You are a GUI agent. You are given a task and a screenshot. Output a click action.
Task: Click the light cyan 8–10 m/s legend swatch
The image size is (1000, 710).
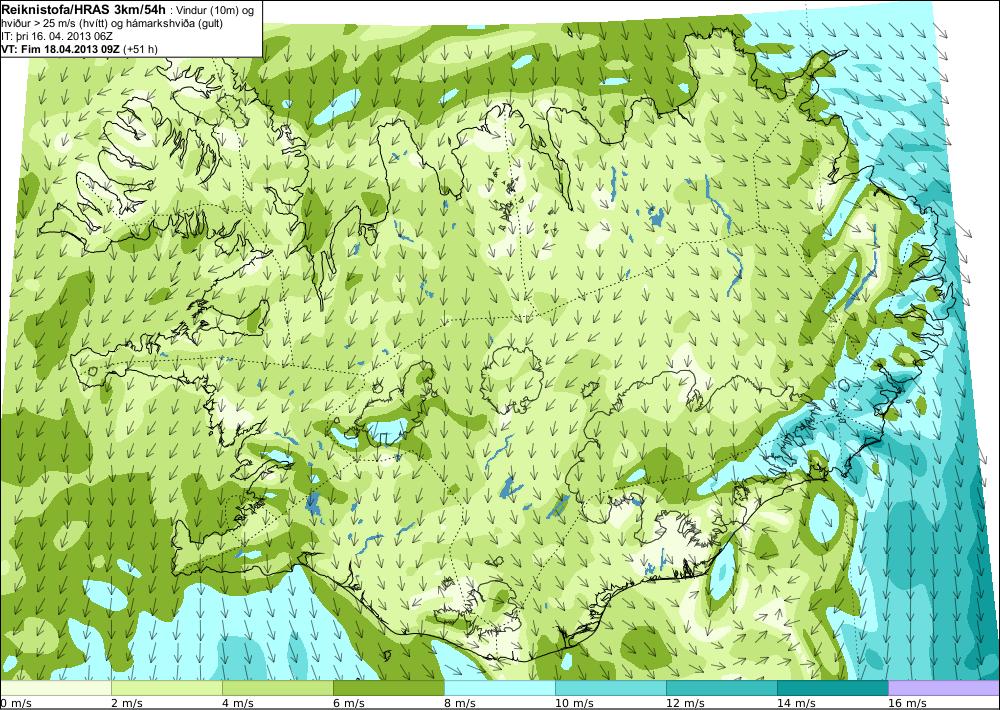(499, 688)
